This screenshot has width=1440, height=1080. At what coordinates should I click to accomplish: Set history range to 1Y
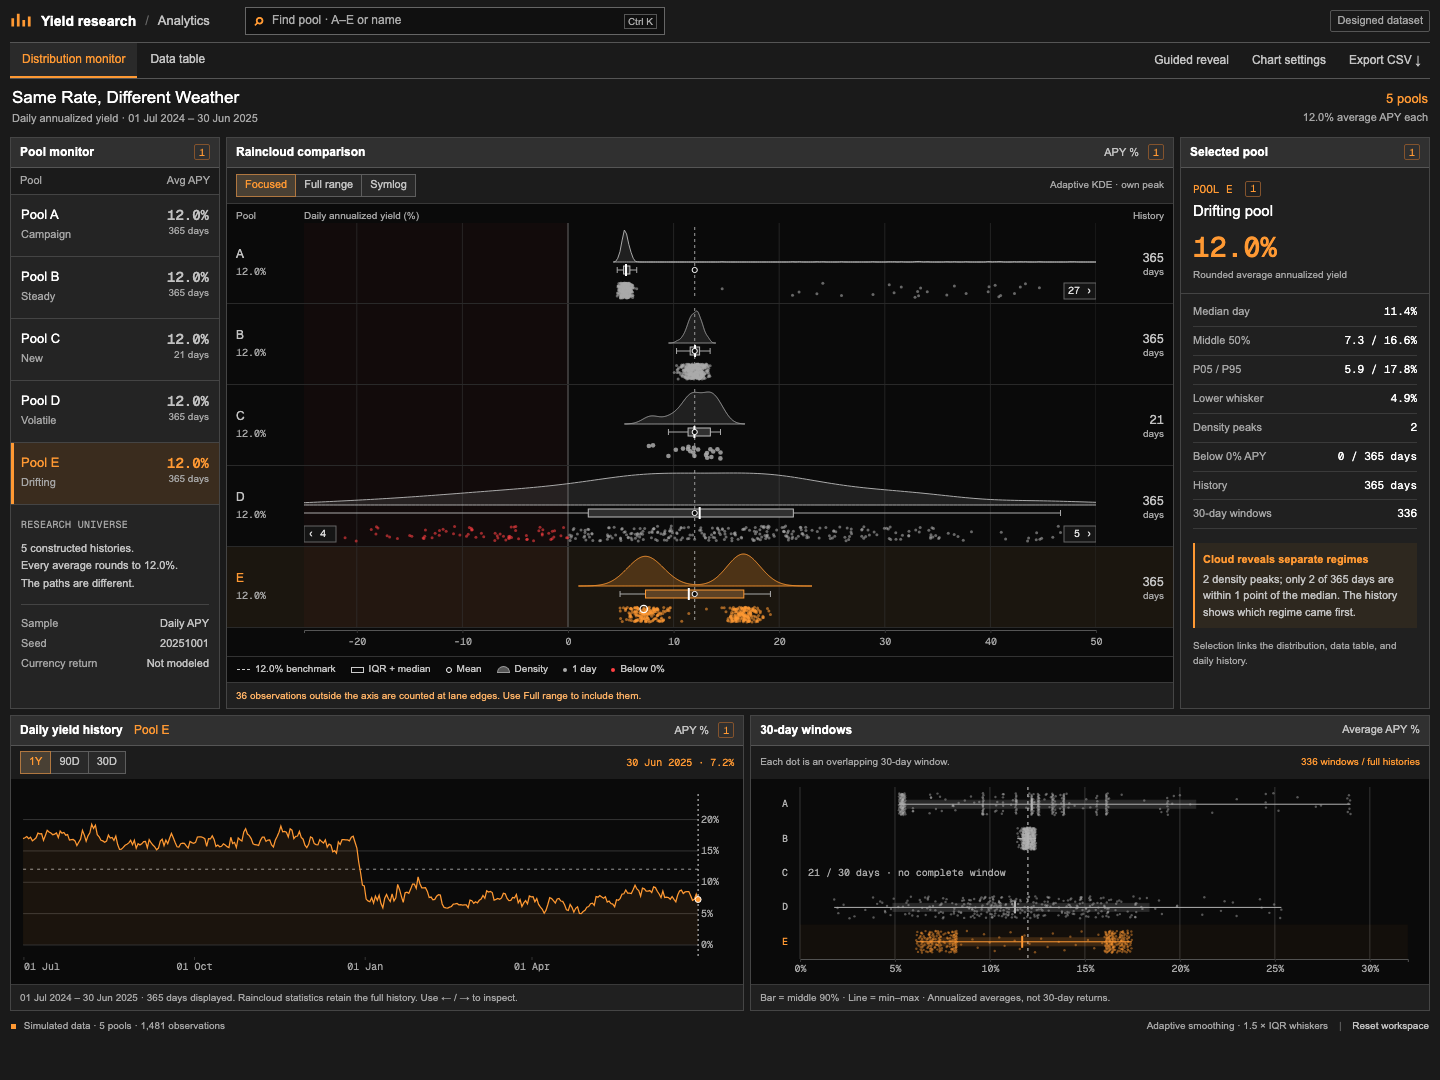coord(36,762)
